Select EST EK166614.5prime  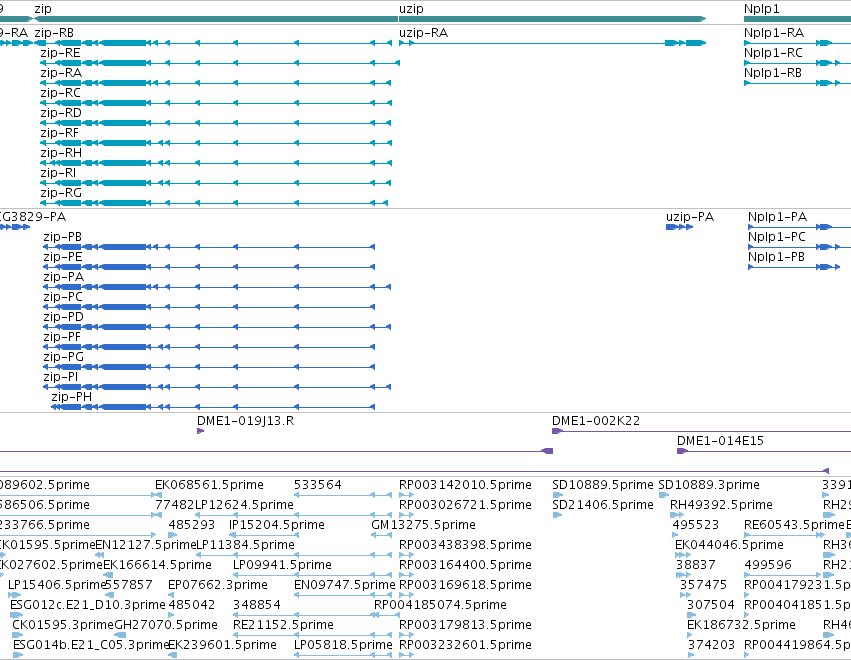coord(157,565)
